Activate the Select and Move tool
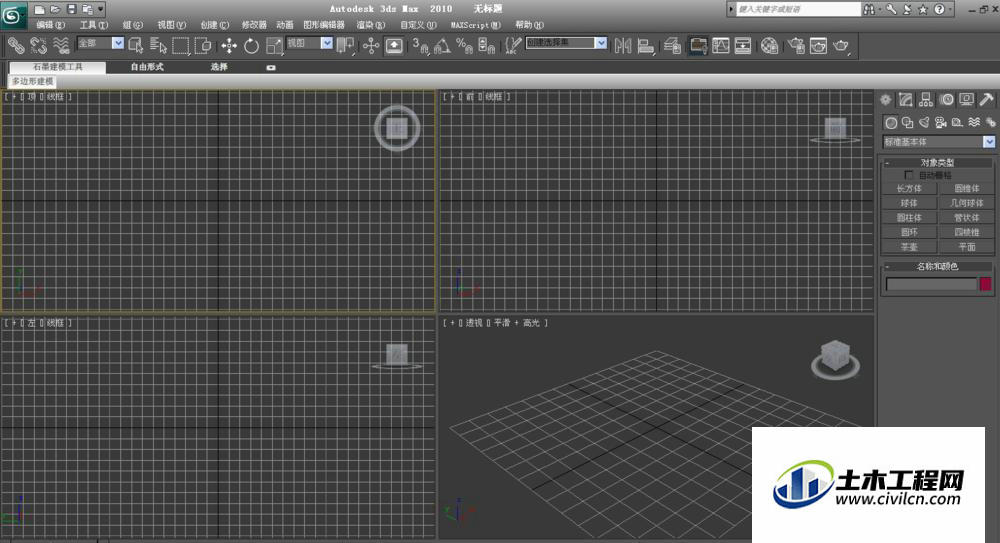This screenshot has height=543, width=1000. click(229, 45)
